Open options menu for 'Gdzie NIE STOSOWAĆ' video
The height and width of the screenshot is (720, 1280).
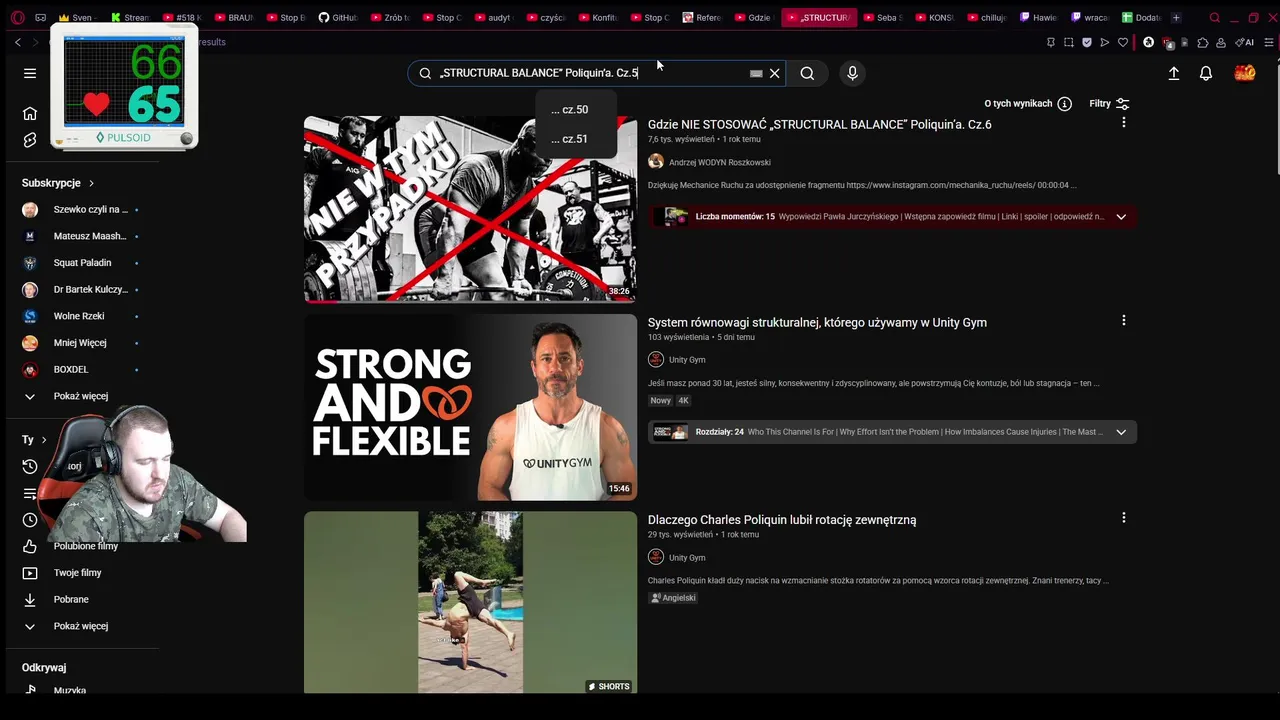tap(1124, 122)
